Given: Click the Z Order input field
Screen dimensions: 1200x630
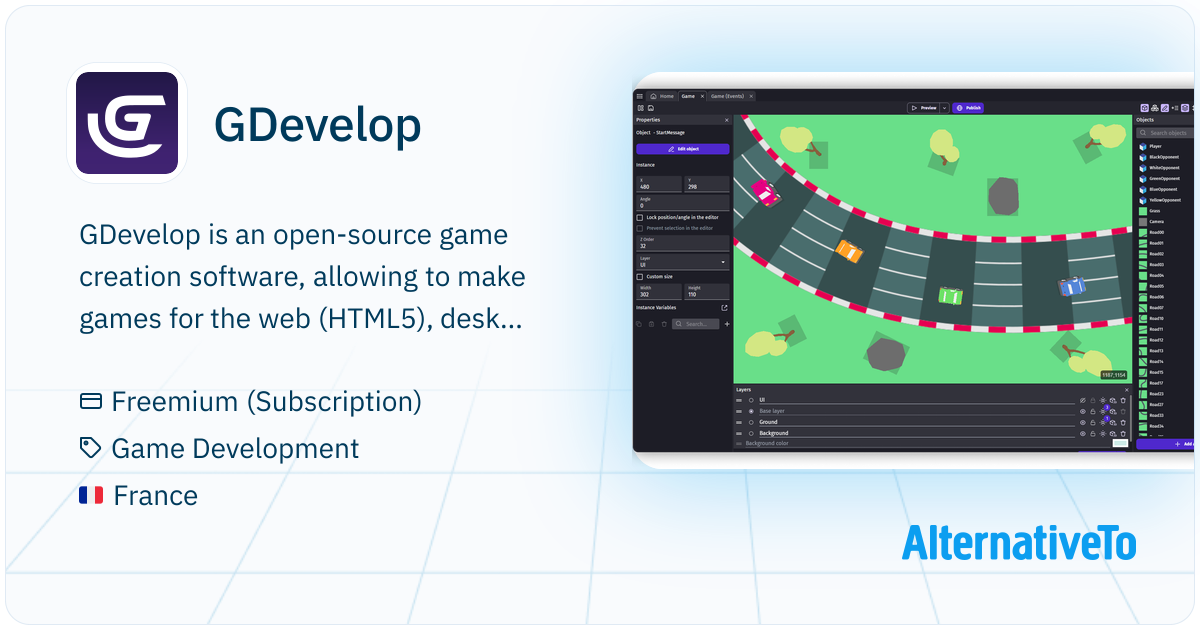Looking at the screenshot, I should (683, 243).
